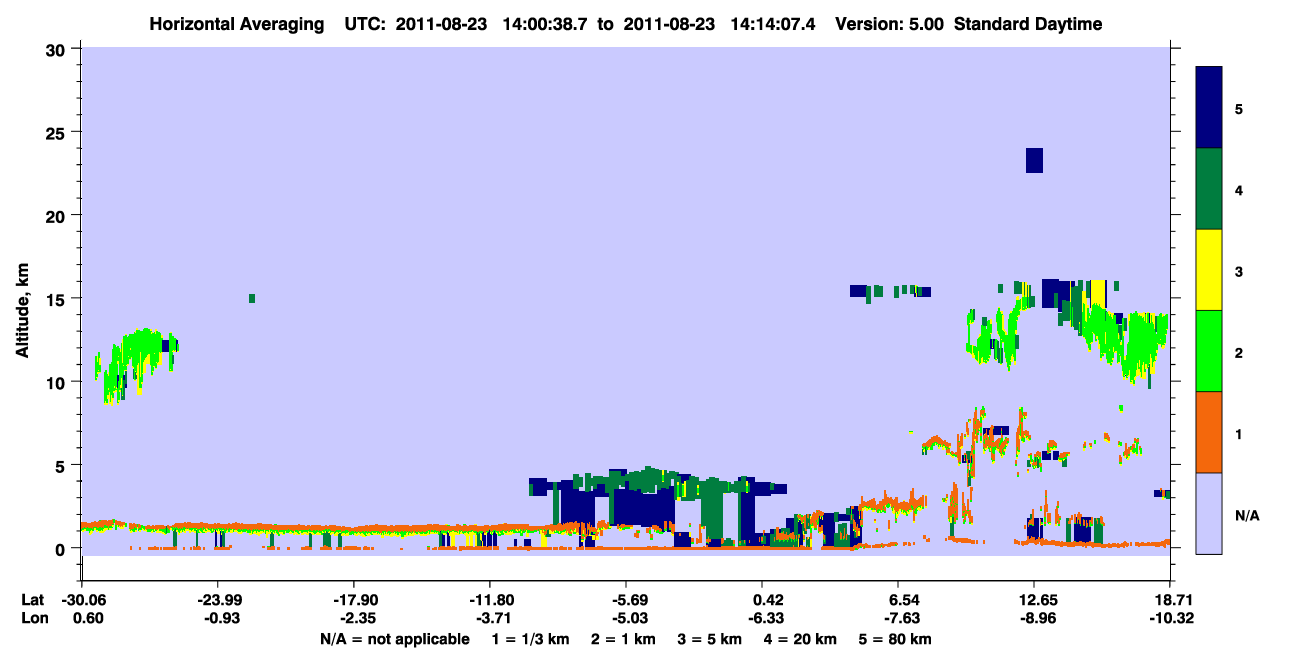Screen dimensions: 1300x667
Task: Click the '2 = 1 km' legend text
Action: pos(623,639)
